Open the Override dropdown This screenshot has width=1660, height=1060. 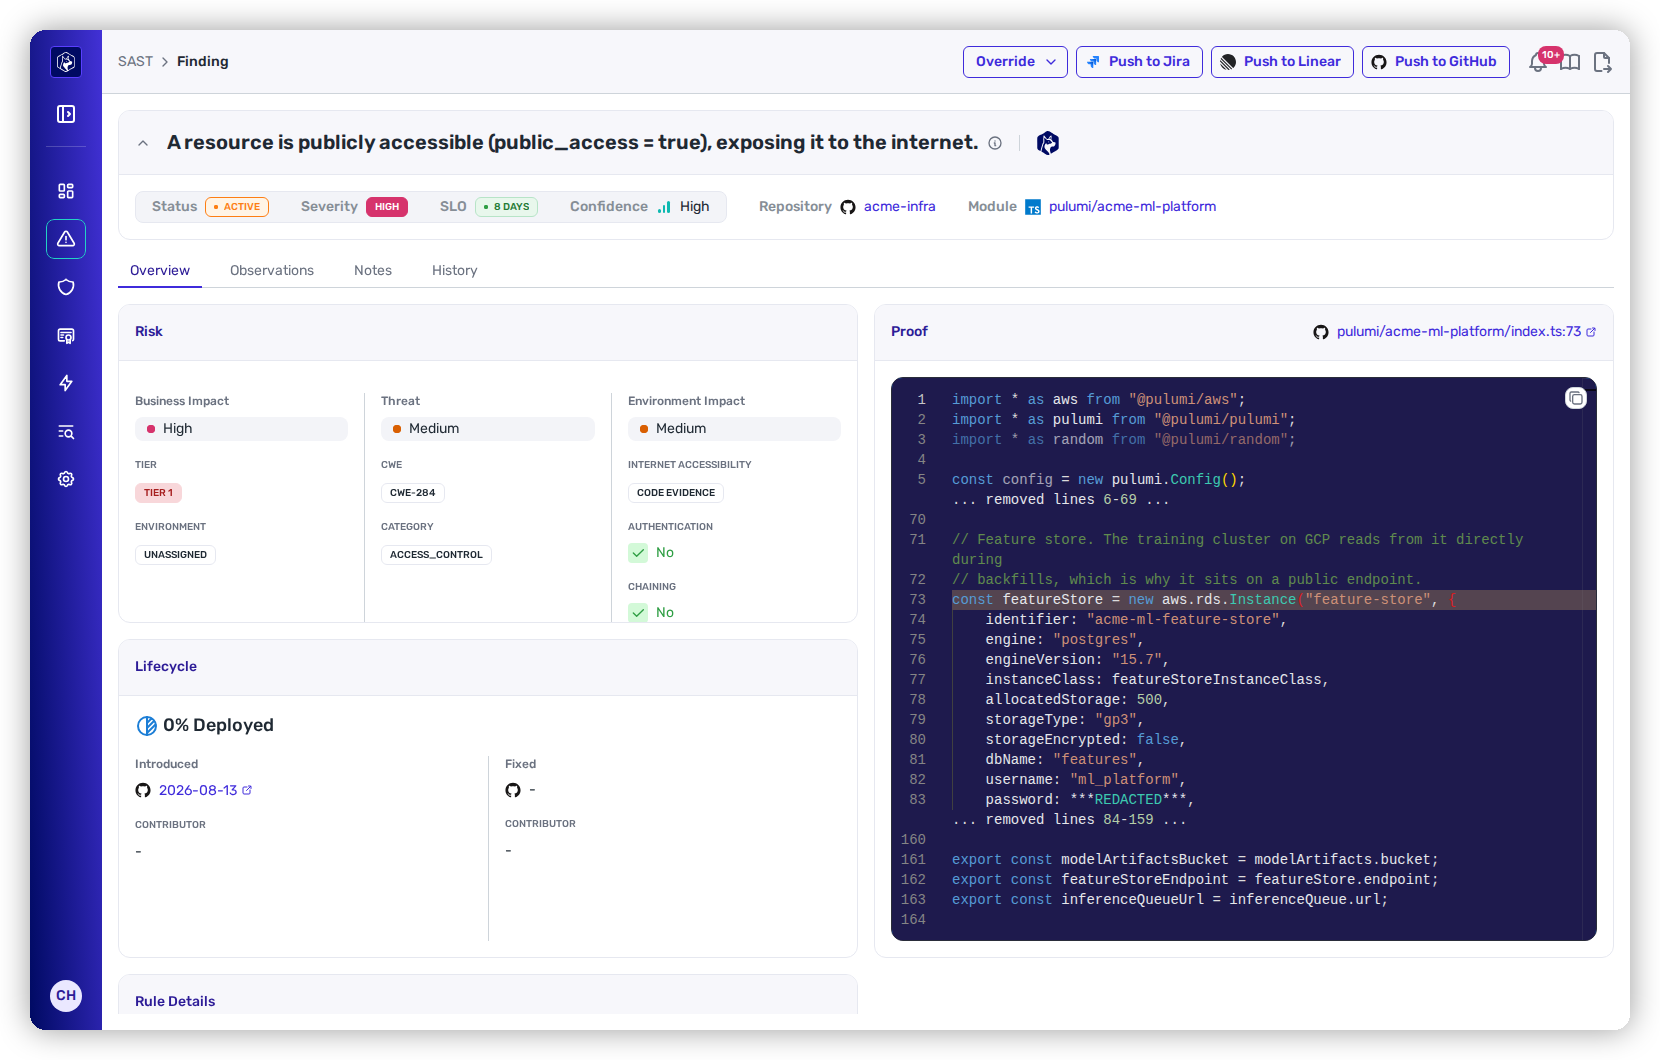(x=1015, y=62)
